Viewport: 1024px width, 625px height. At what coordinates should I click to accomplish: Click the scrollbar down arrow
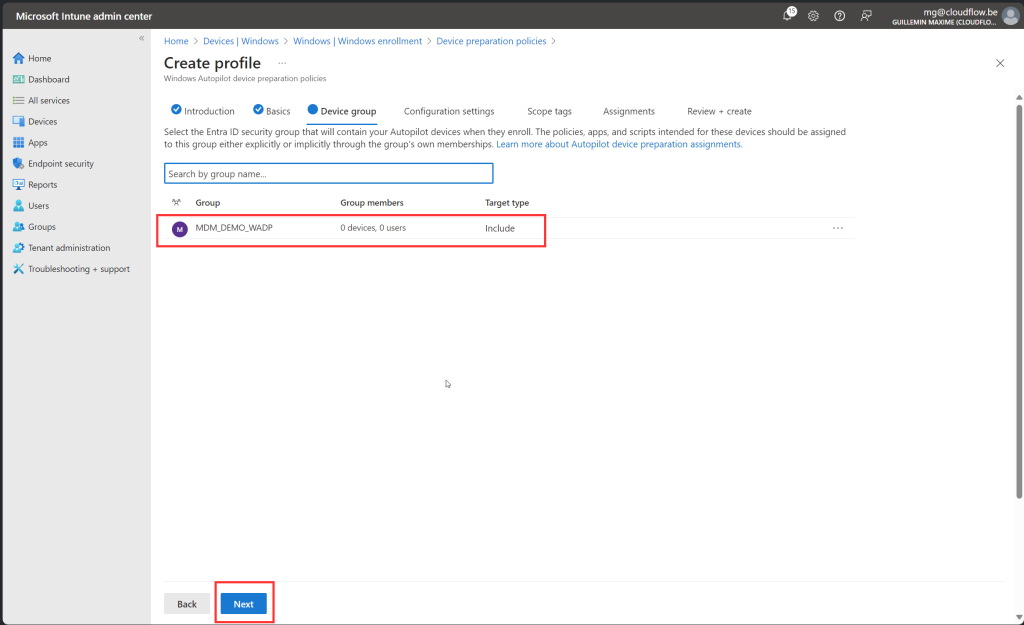(x=1019, y=617)
